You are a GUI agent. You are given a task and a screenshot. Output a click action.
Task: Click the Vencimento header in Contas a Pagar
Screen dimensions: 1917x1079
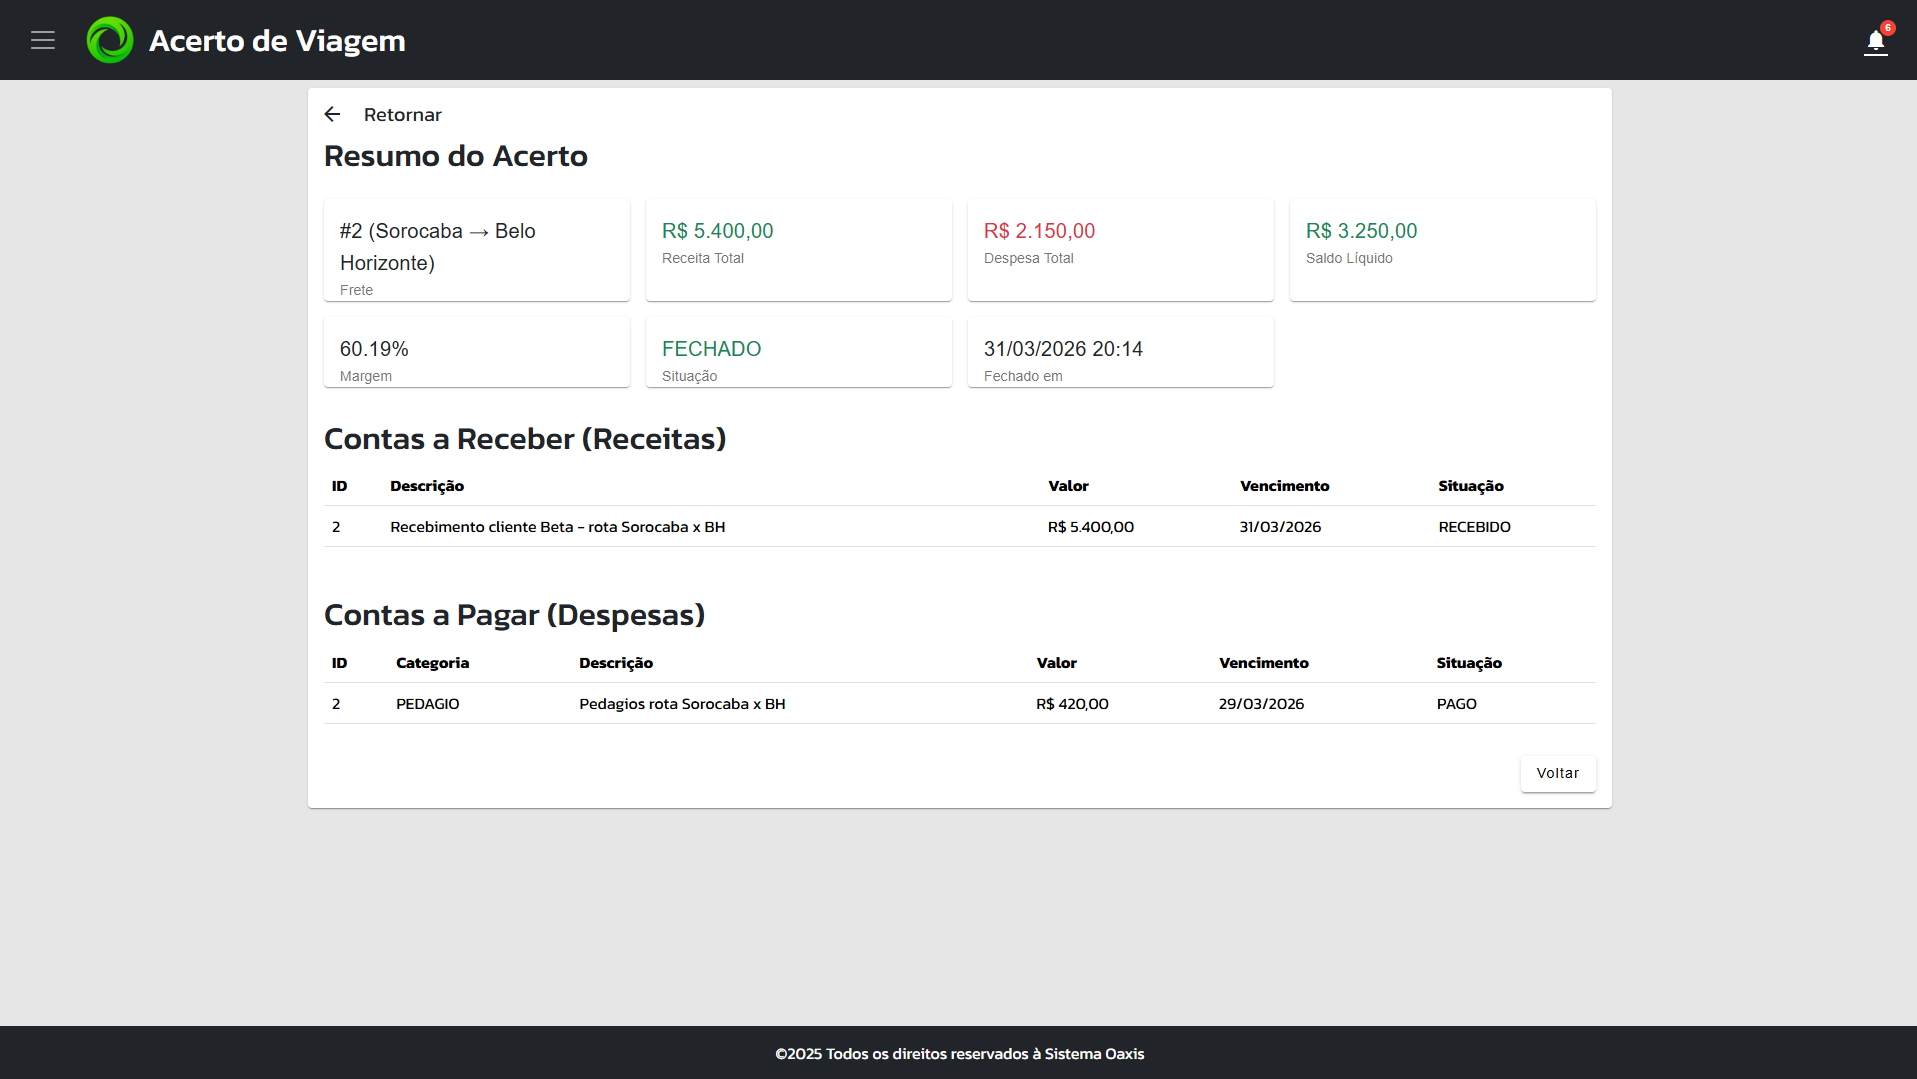(1263, 663)
